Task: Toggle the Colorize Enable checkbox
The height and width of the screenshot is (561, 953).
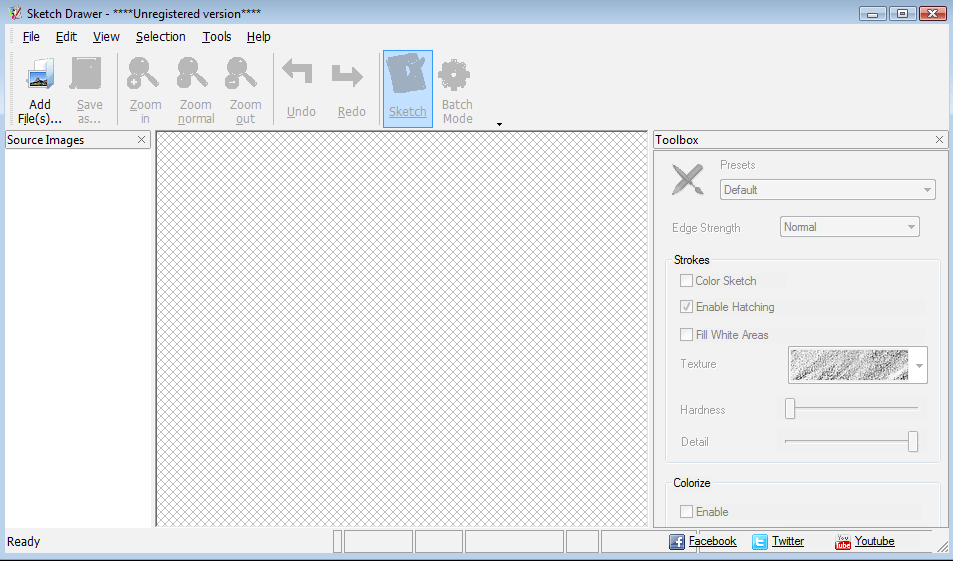Action: point(686,512)
